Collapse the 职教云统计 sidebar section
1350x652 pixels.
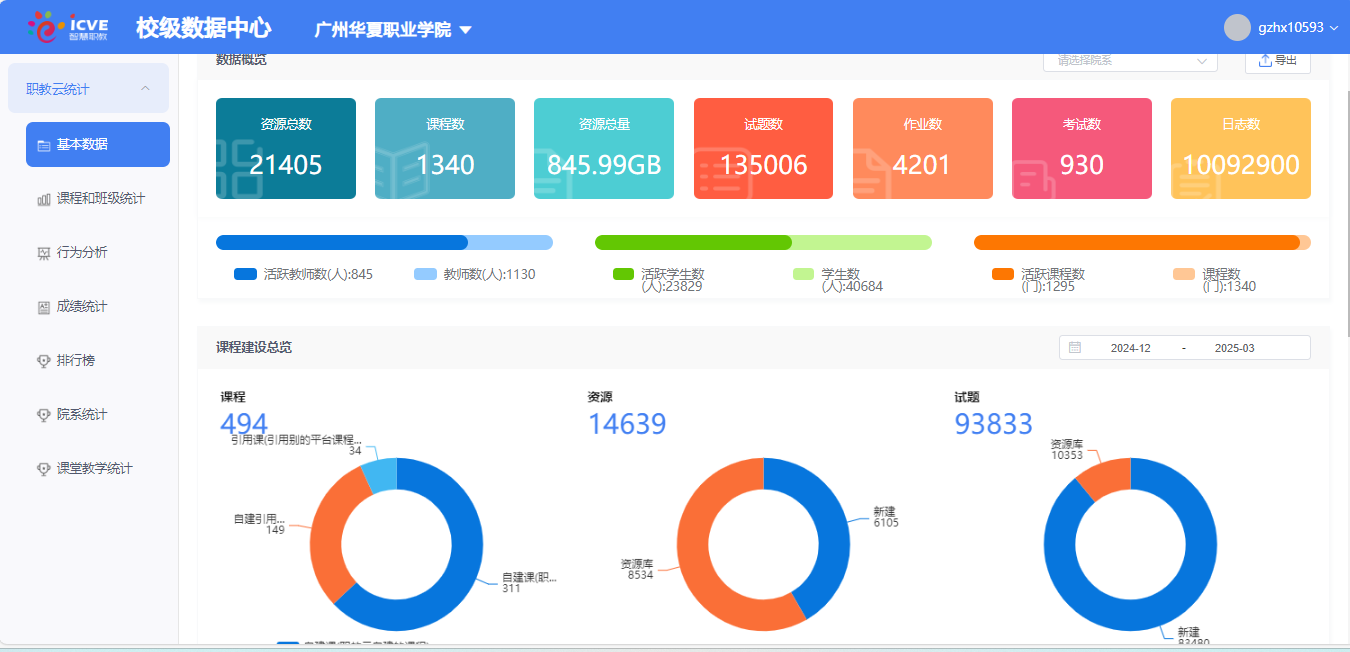pyautogui.click(x=88, y=88)
